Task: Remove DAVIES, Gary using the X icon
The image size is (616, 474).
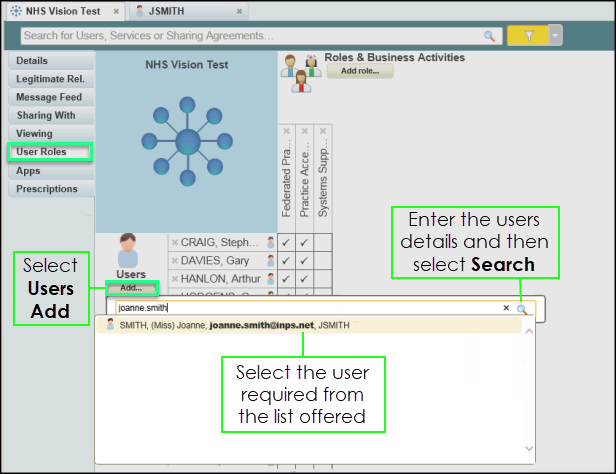Action: pos(174,260)
